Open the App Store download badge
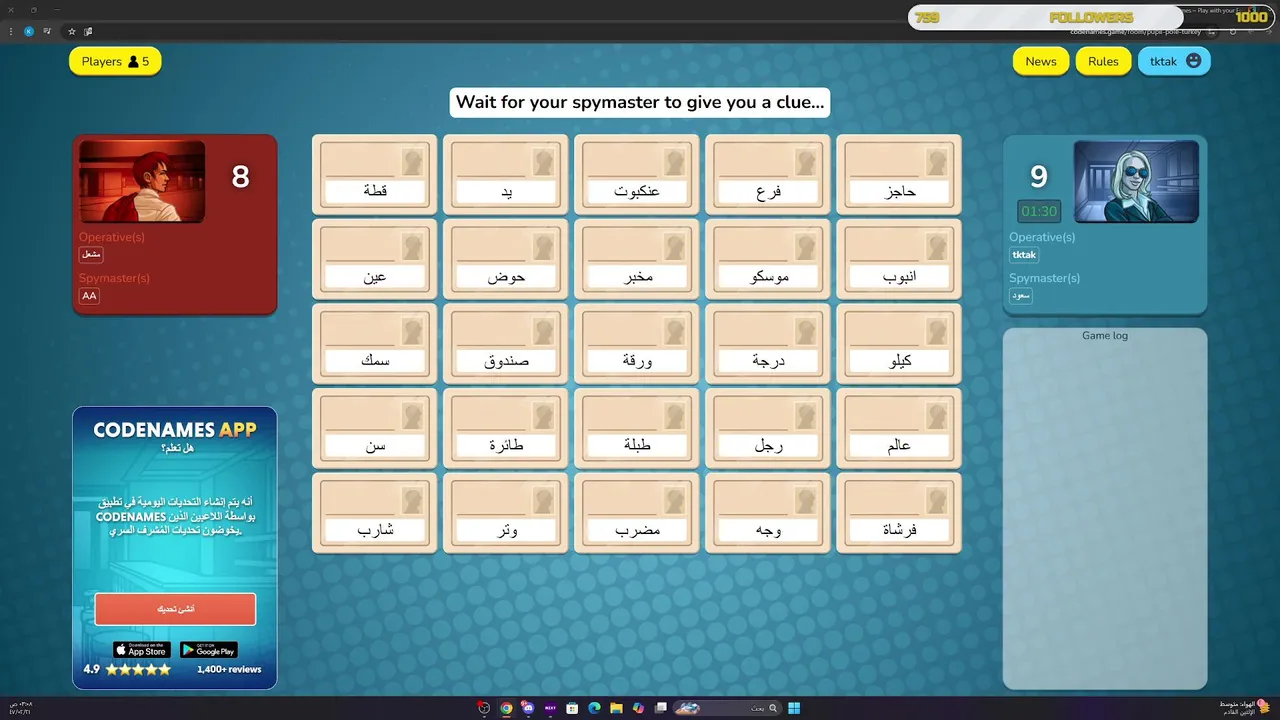The image size is (1280, 720). (141, 650)
